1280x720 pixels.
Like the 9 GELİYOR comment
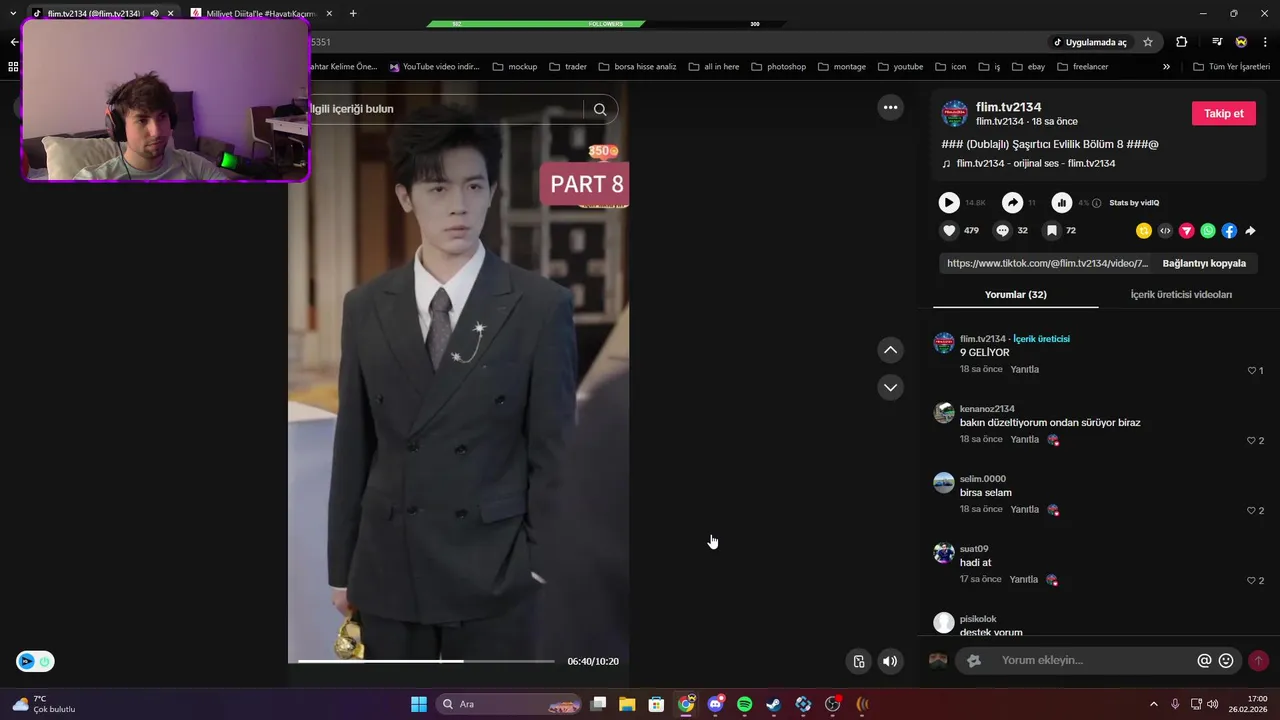(1251, 371)
